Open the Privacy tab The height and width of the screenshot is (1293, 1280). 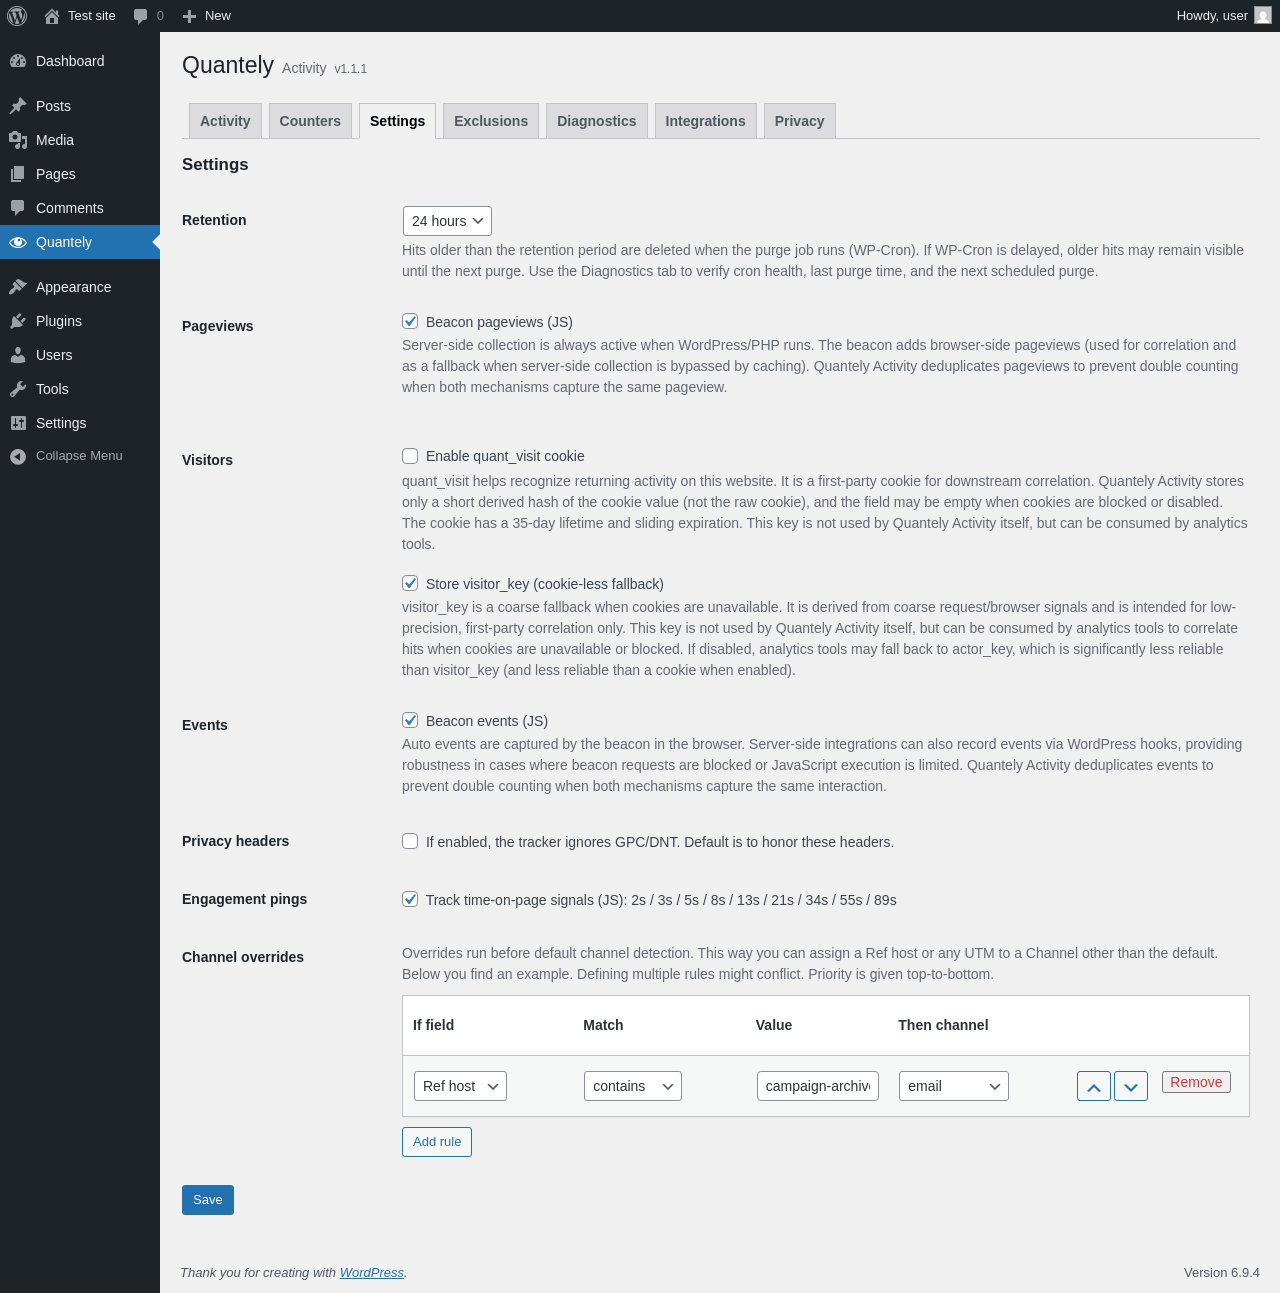(800, 121)
